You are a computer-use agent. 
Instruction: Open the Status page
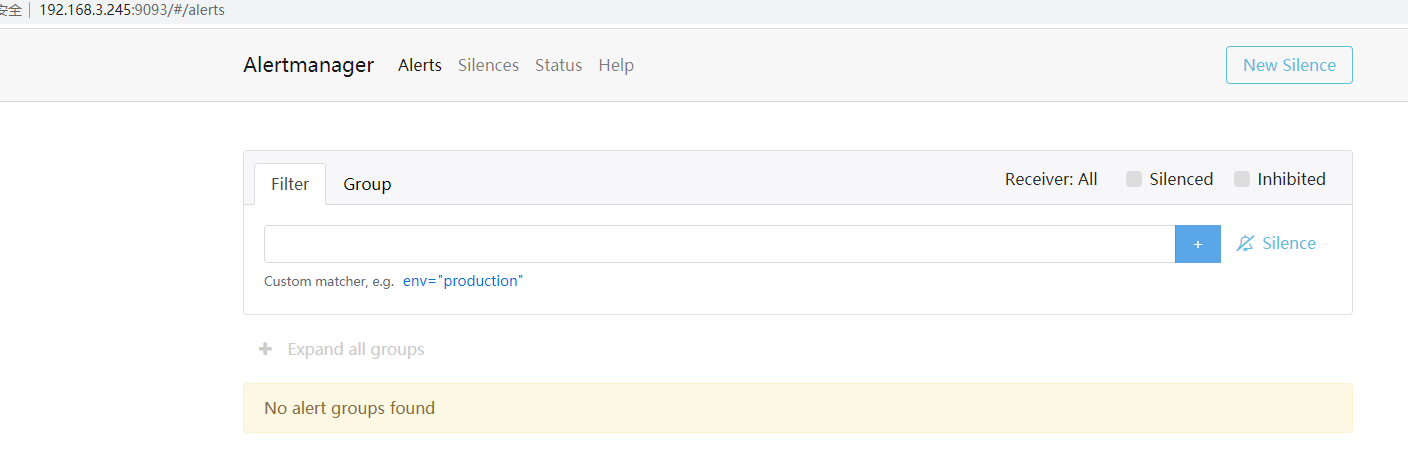tap(558, 65)
